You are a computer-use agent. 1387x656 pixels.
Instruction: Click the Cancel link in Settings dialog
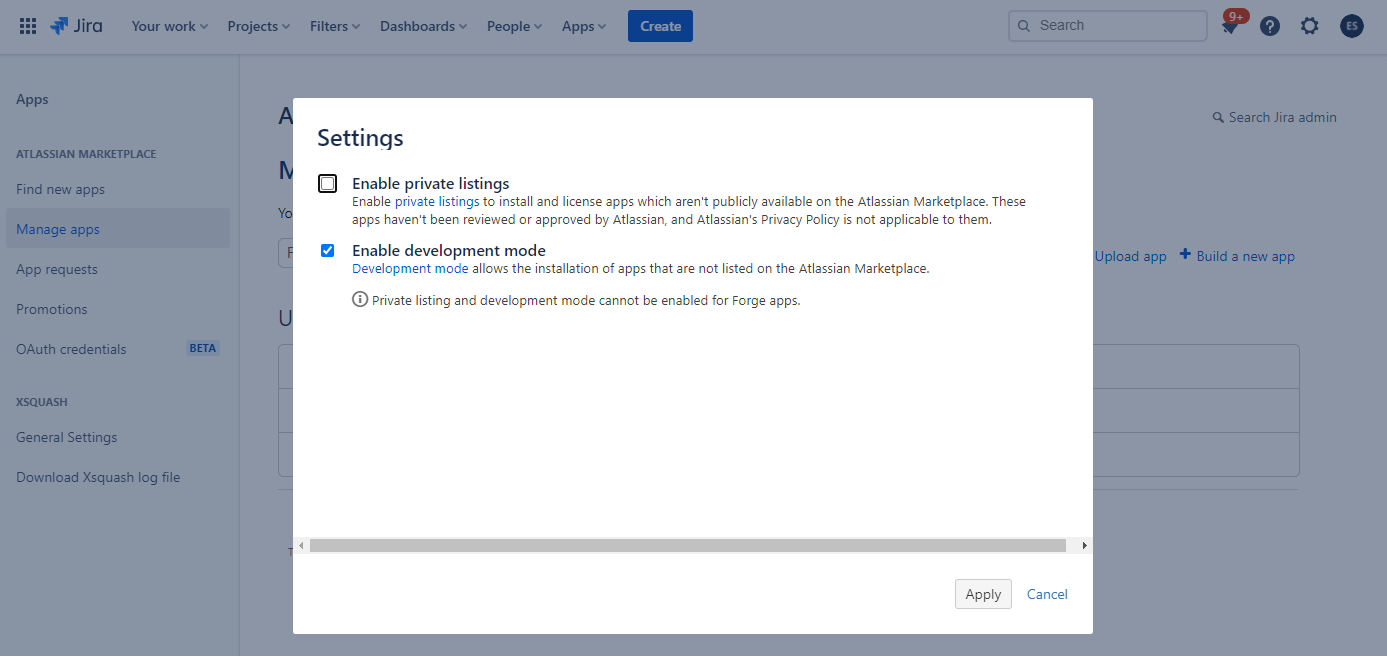coord(1047,594)
